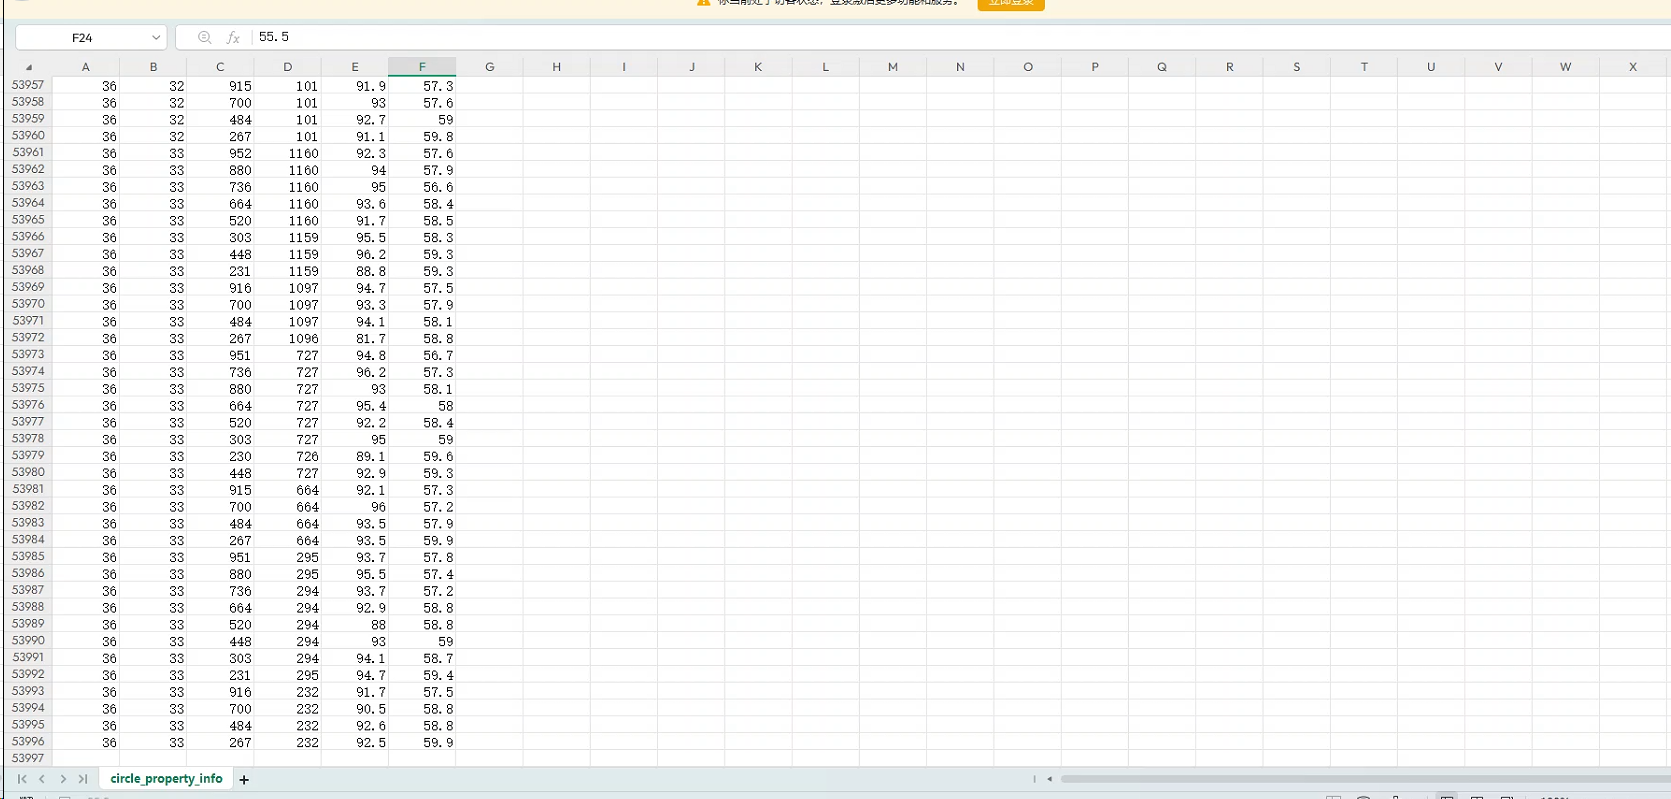This screenshot has width=1671, height=799.
Task: Select column A header
Action: [86, 67]
